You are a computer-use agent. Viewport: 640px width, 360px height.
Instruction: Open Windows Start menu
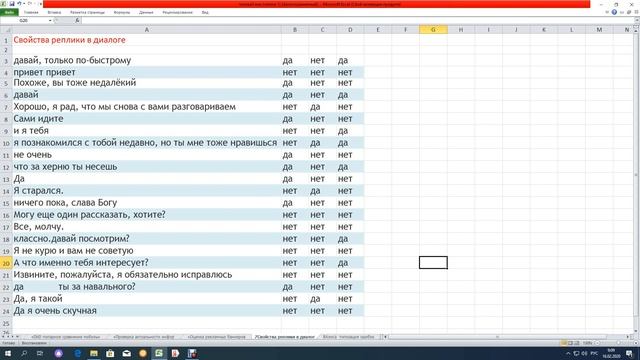click(x=7, y=353)
